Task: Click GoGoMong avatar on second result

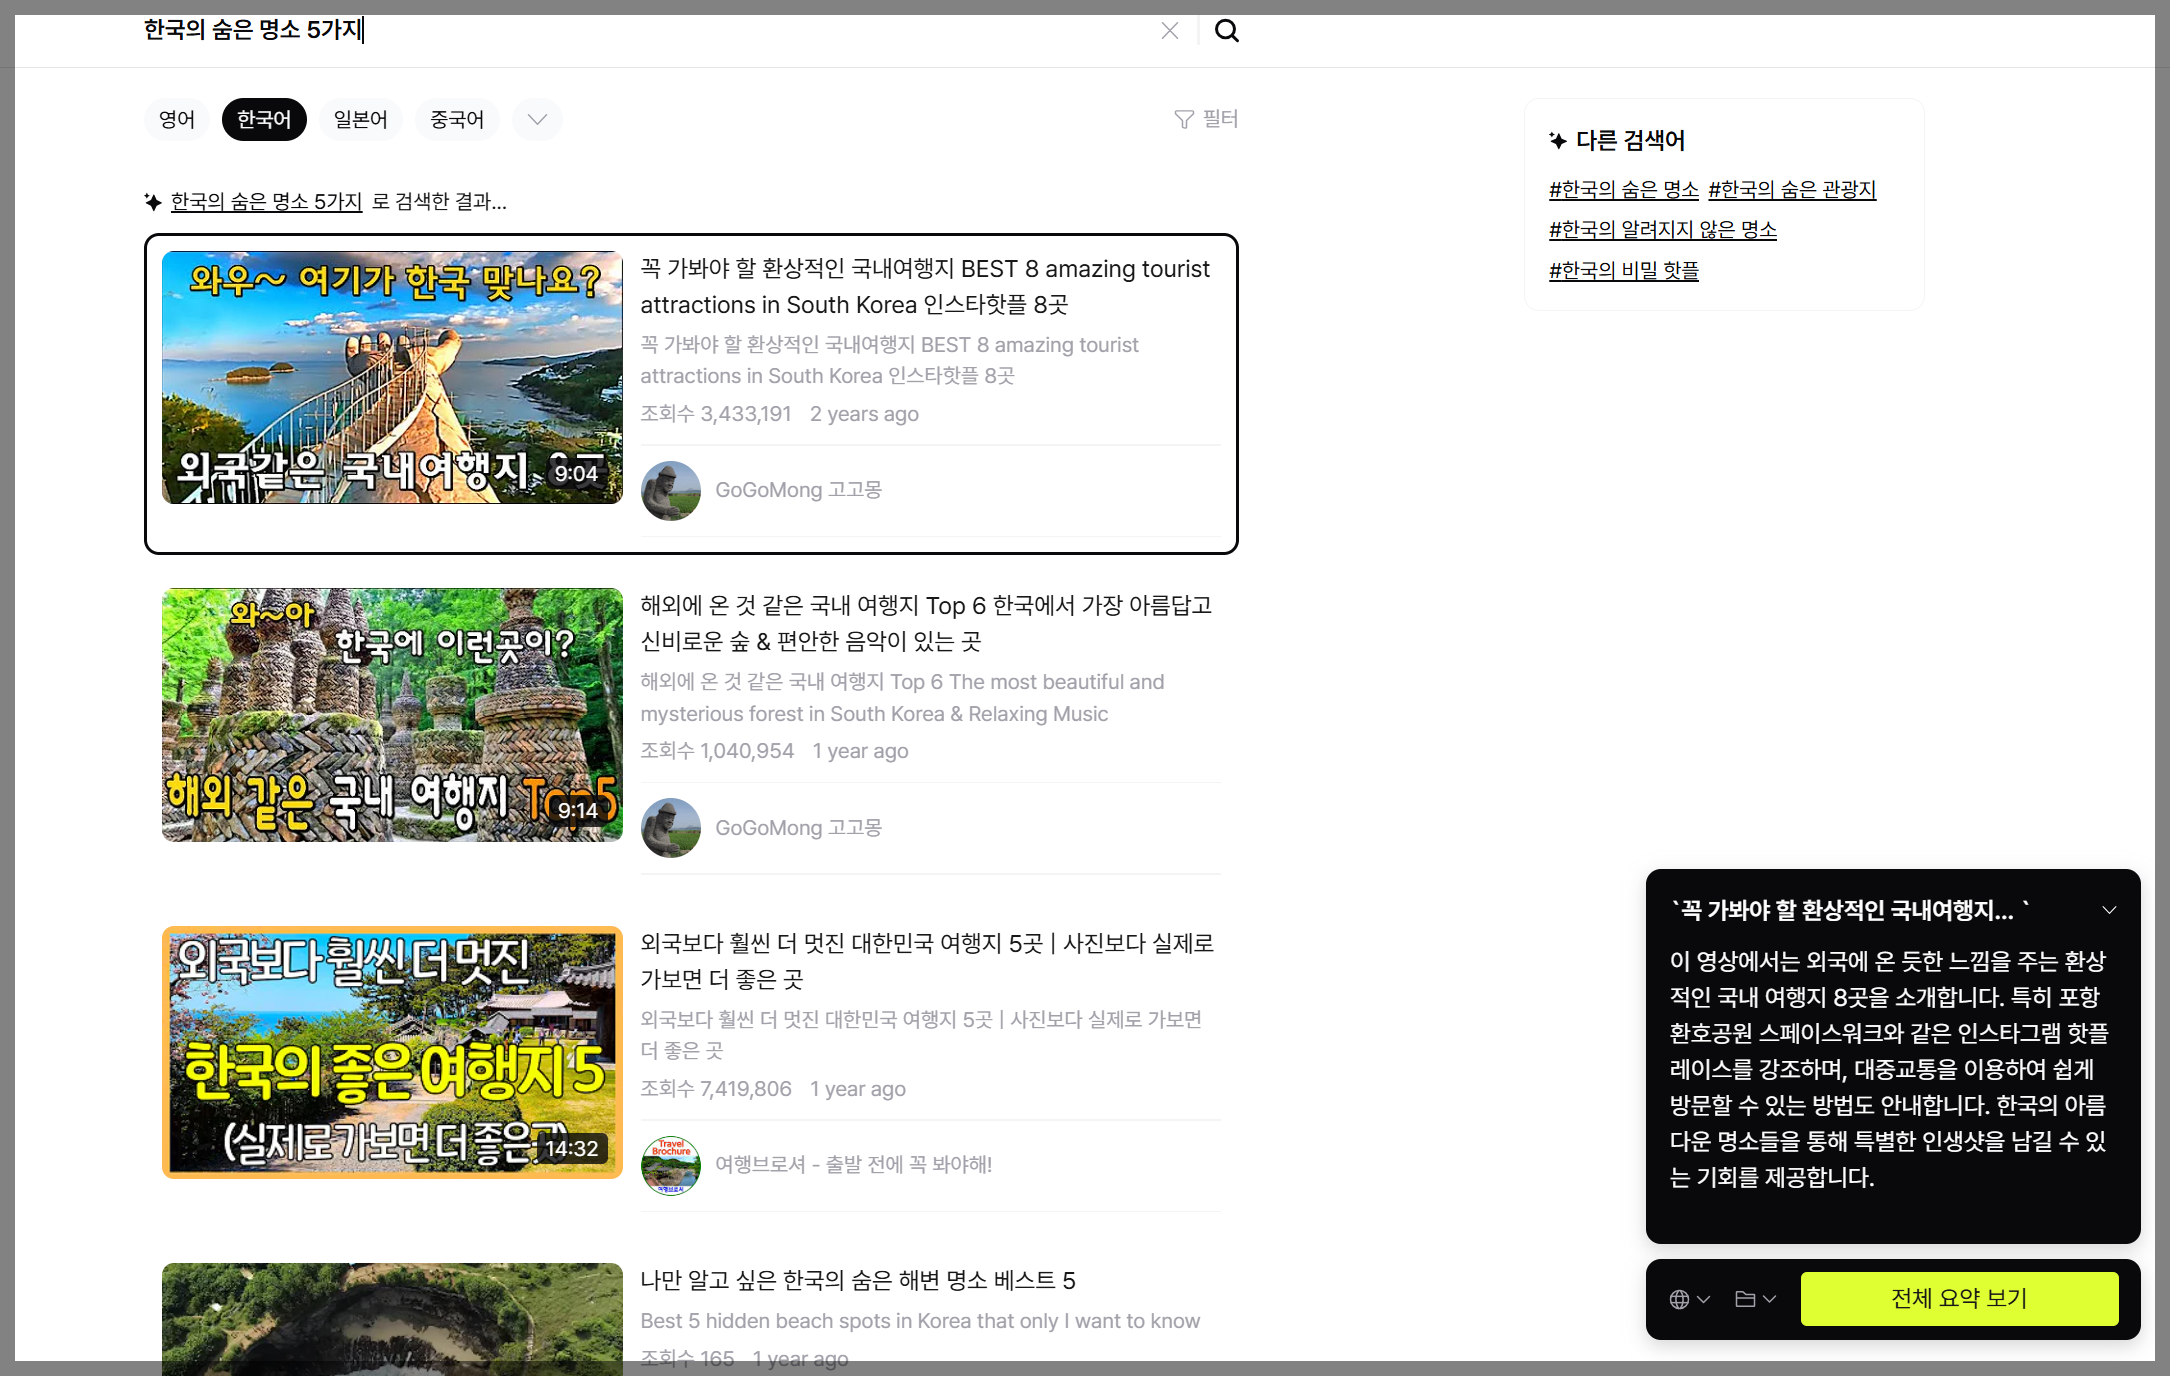Action: [670, 828]
